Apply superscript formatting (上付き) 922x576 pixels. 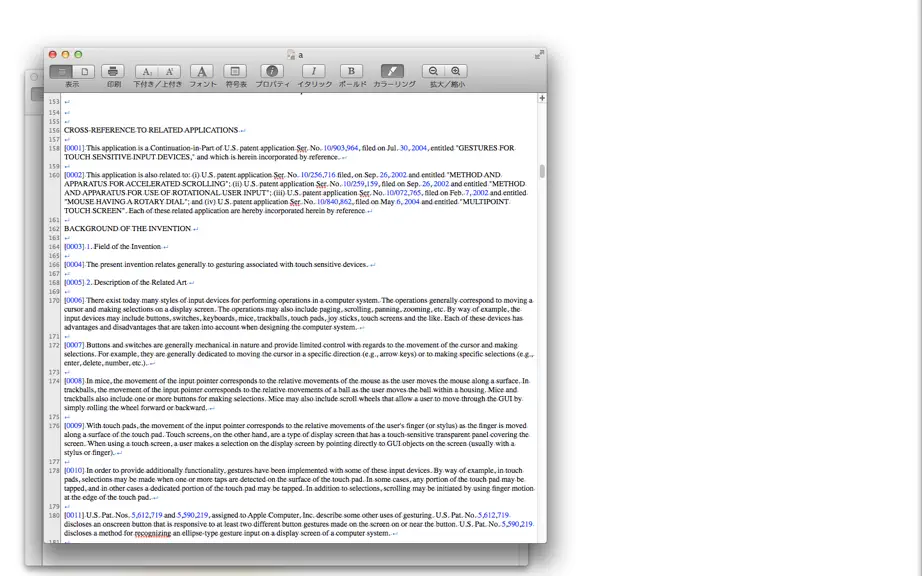(169, 72)
